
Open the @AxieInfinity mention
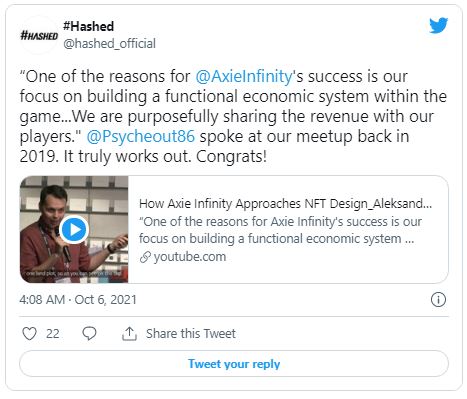(244, 76)
